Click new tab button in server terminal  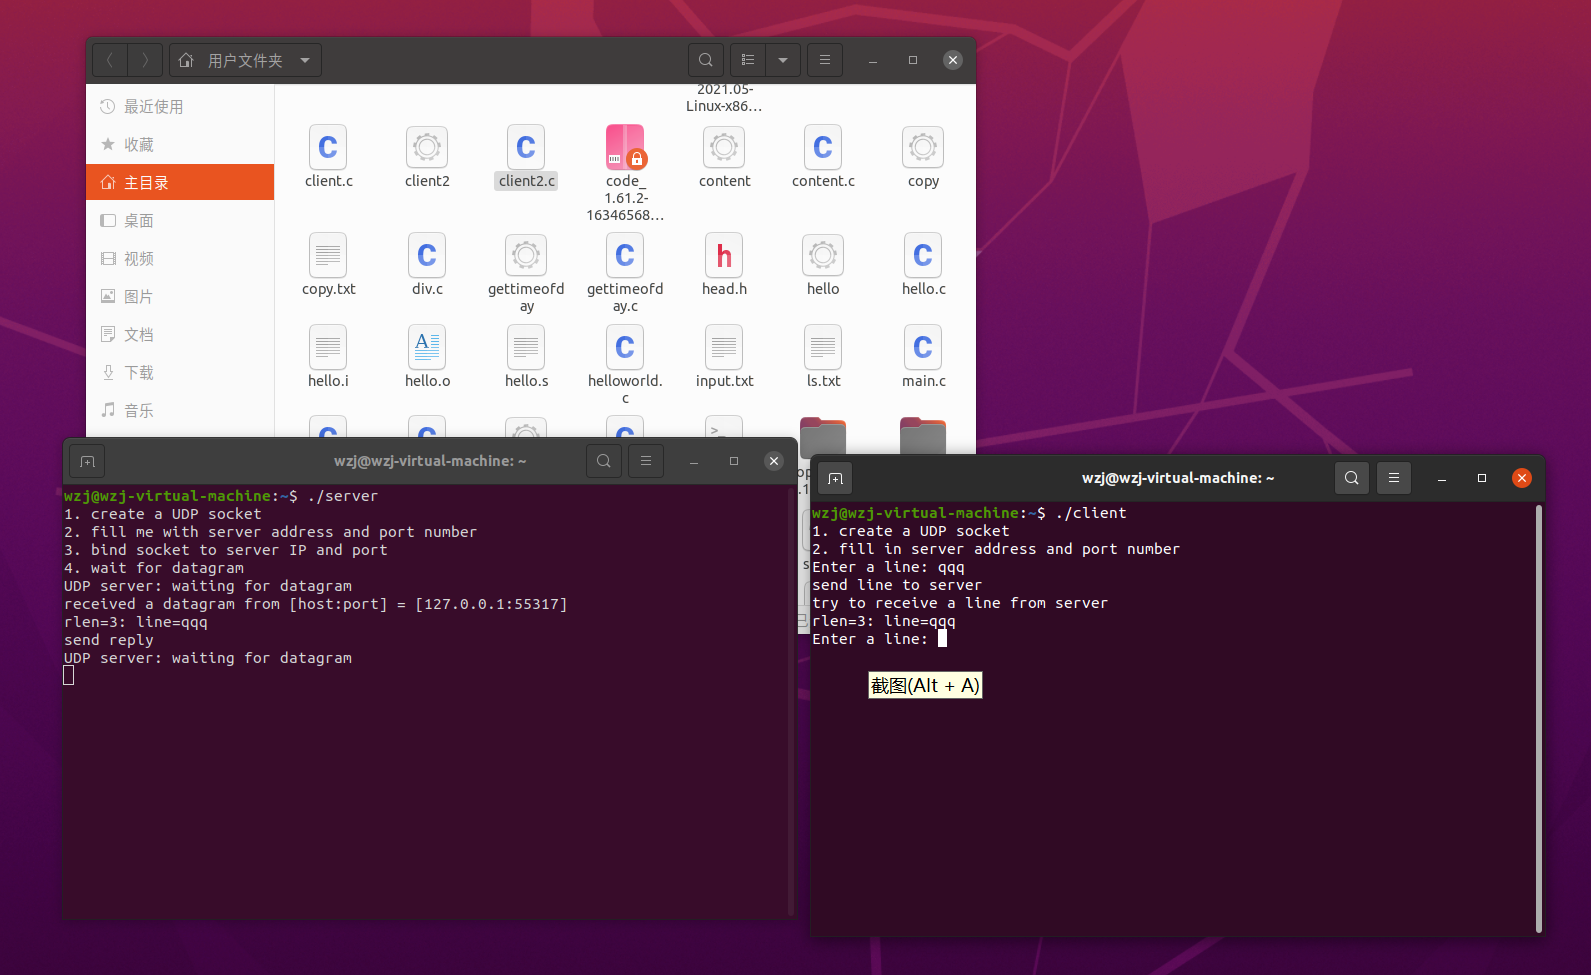click(x=87, y=461)
